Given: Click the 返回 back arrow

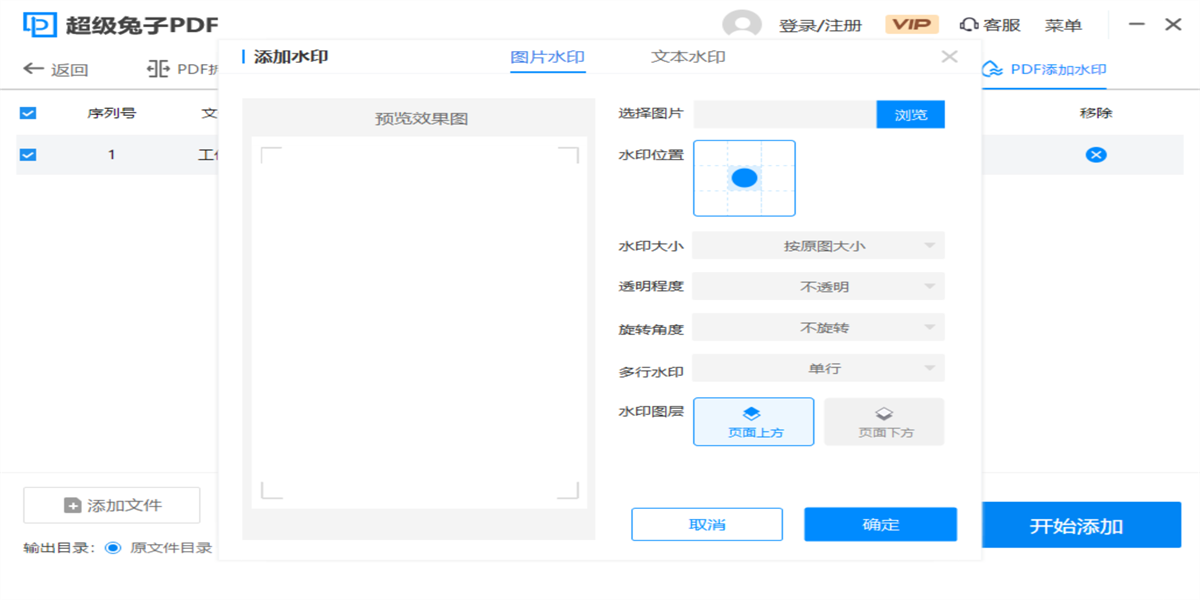Looking at the screenshot, I should coord(35,69).
